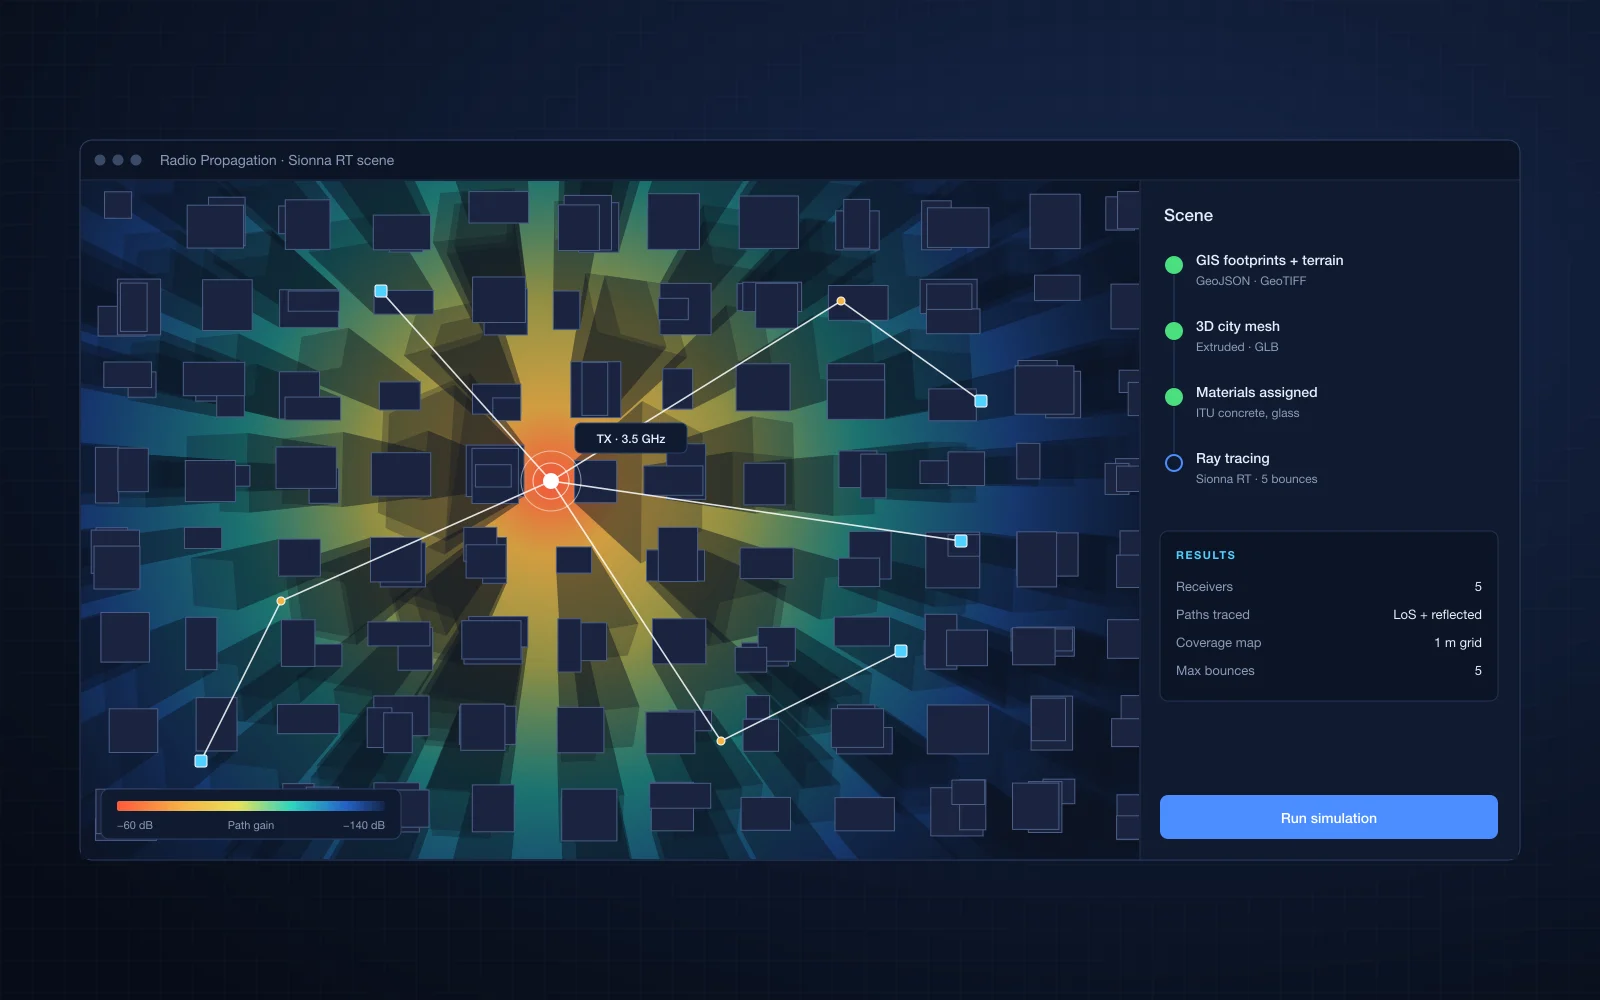Viewport: 1600px width, 1000px height.
Task: Click the Extruded · GLB subtitle
Action: click(1237, 347)
